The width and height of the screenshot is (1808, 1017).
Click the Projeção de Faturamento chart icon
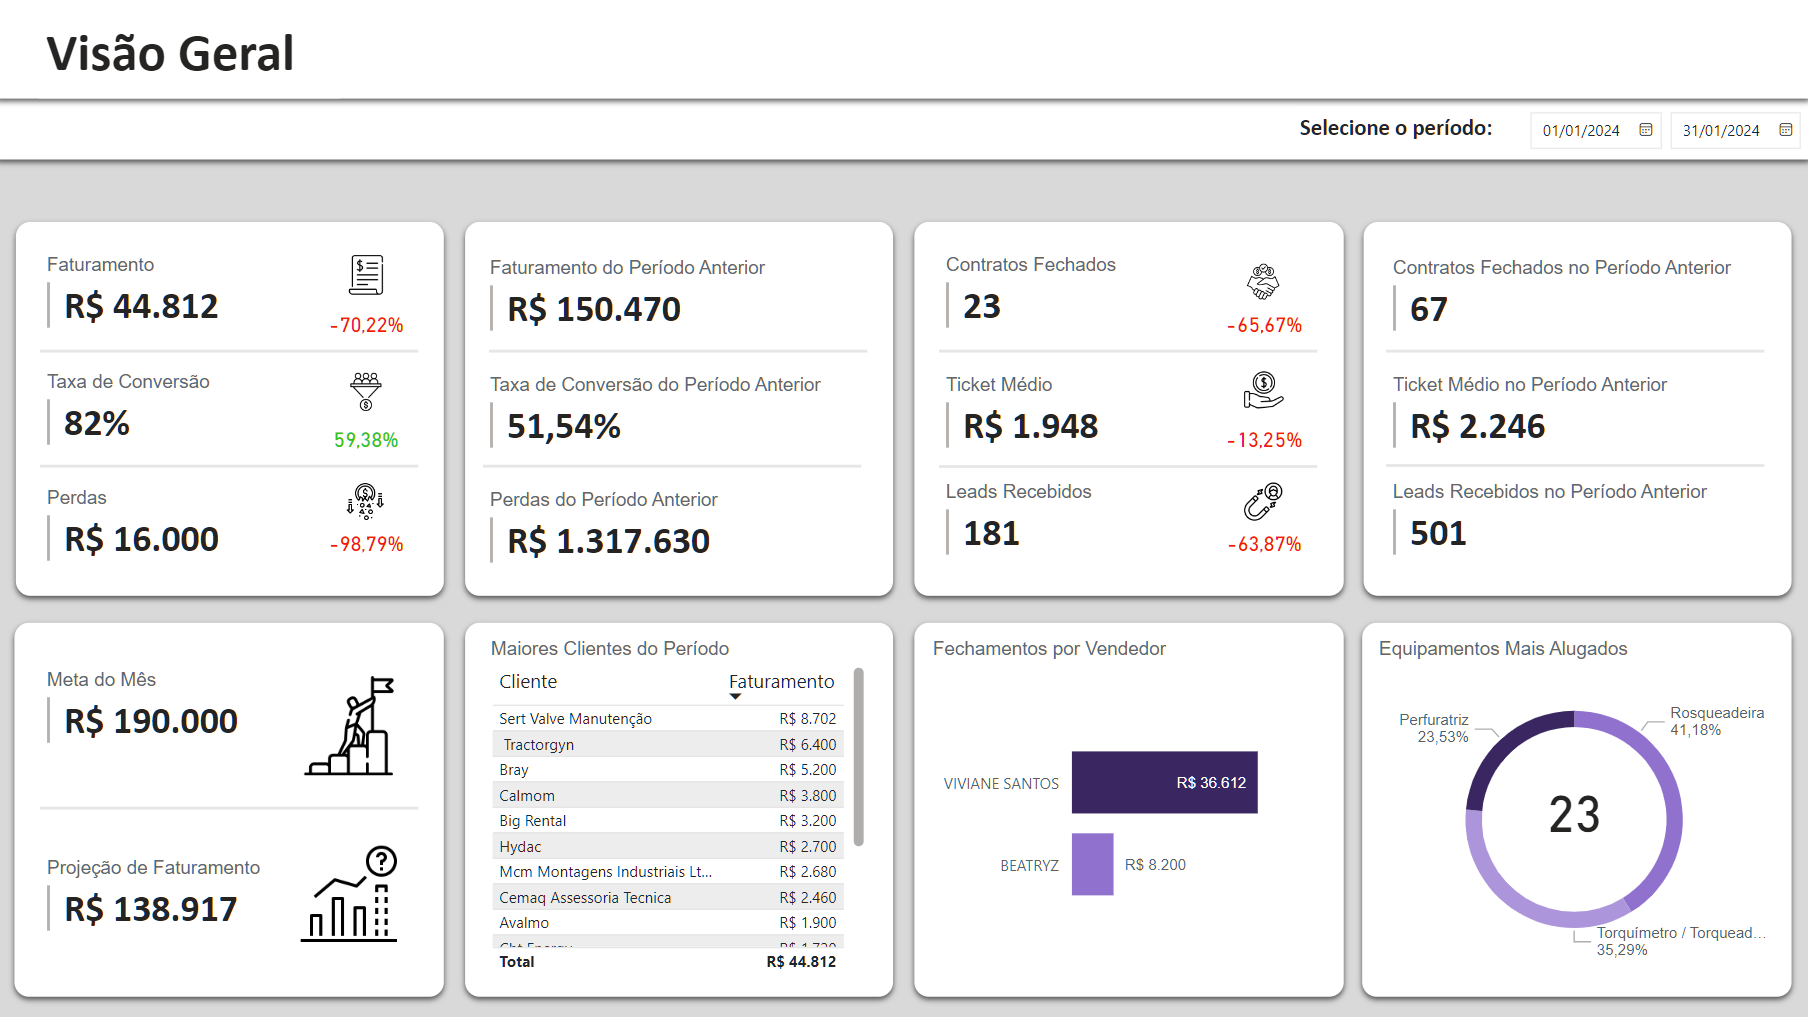point(352,896)
